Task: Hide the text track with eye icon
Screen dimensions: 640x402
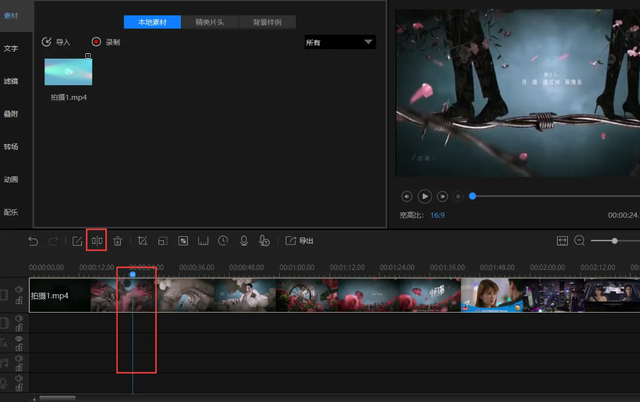Action: click(19, 339)
